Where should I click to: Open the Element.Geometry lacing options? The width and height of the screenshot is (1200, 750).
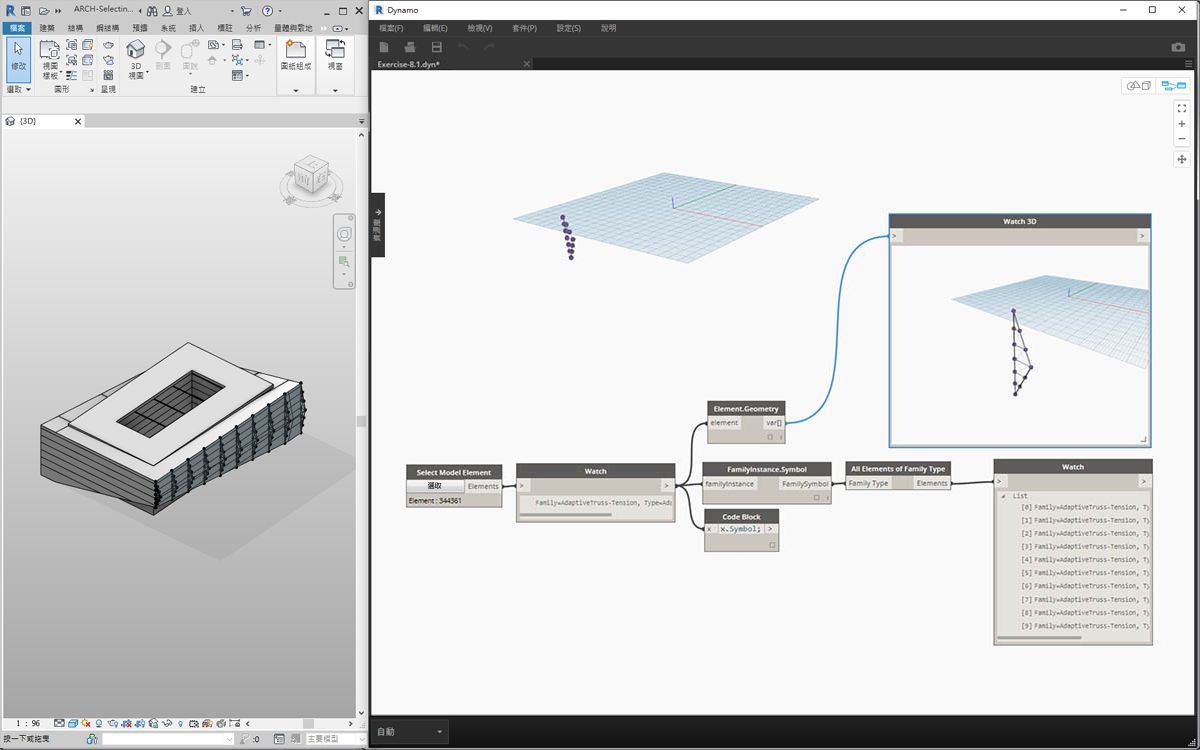[781, 437]
